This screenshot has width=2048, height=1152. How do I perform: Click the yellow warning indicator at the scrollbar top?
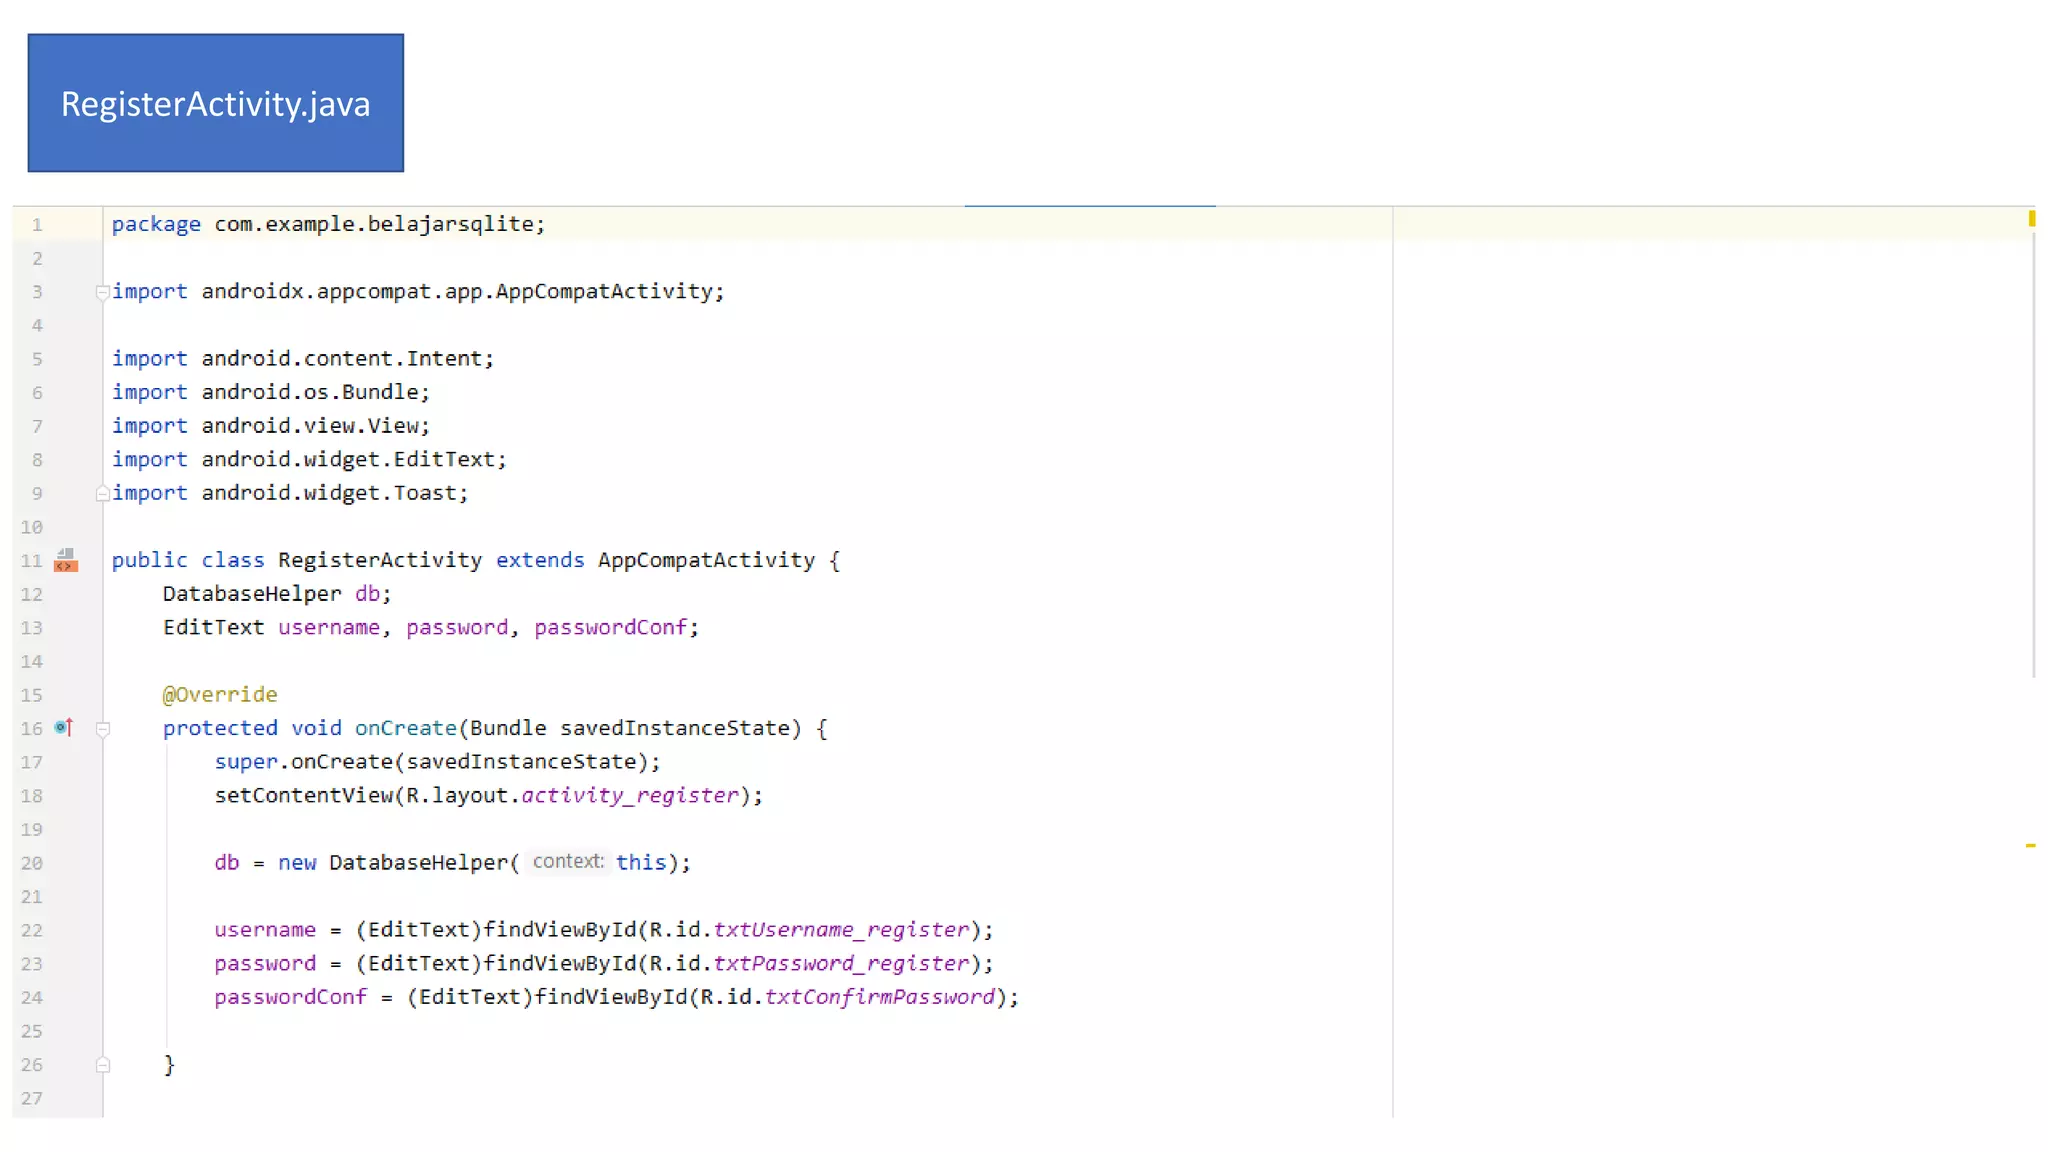tap(2031, 218)
